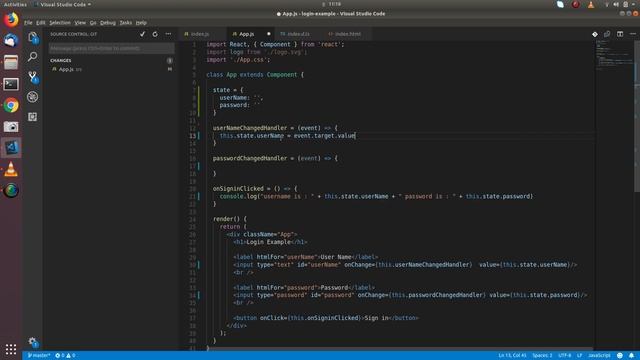Open the Extensions view in activity bar
640x360 pixels.
32,117
